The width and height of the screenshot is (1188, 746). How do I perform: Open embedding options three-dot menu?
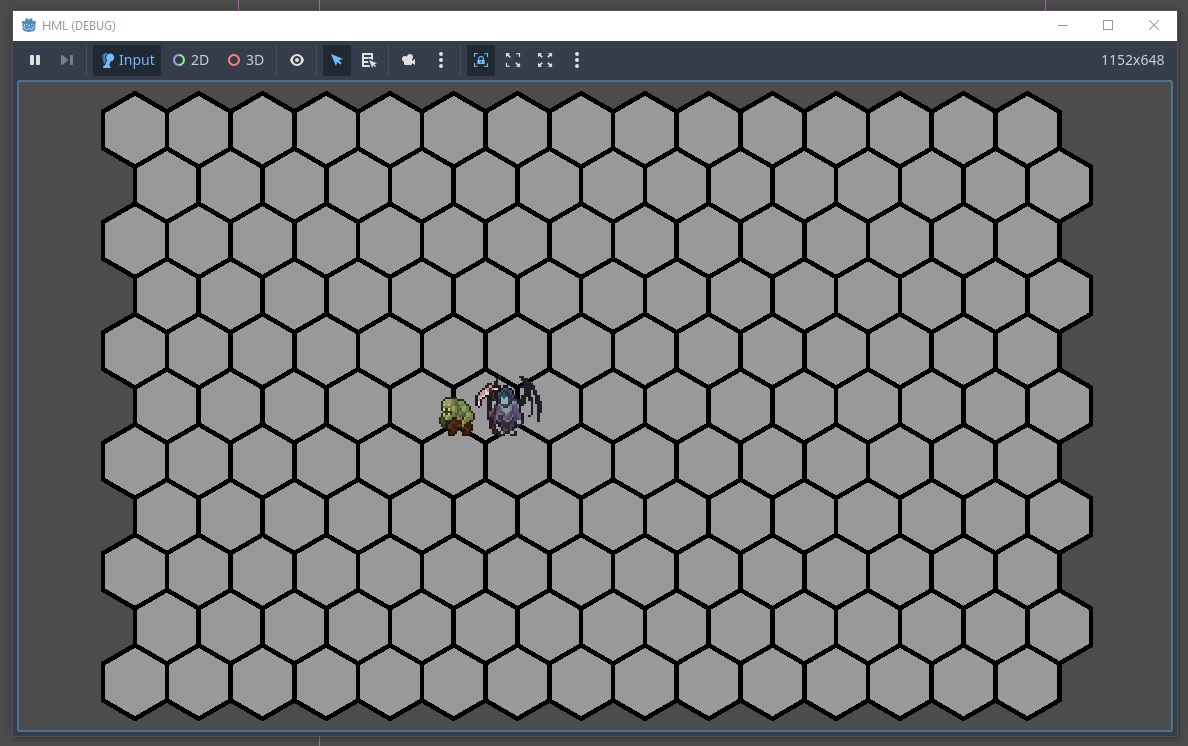point(577,60)
